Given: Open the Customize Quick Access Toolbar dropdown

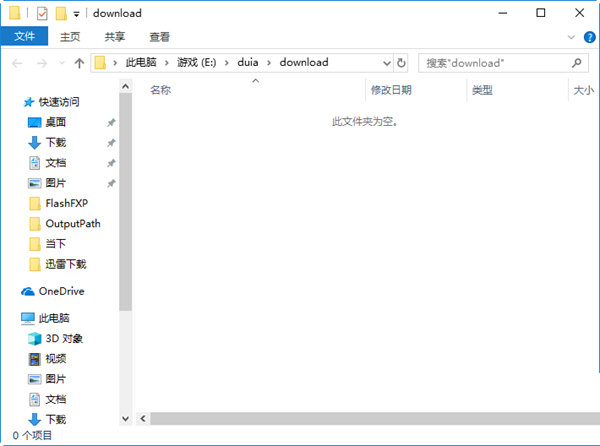Looking at the screenshot, I should [77, 14].
